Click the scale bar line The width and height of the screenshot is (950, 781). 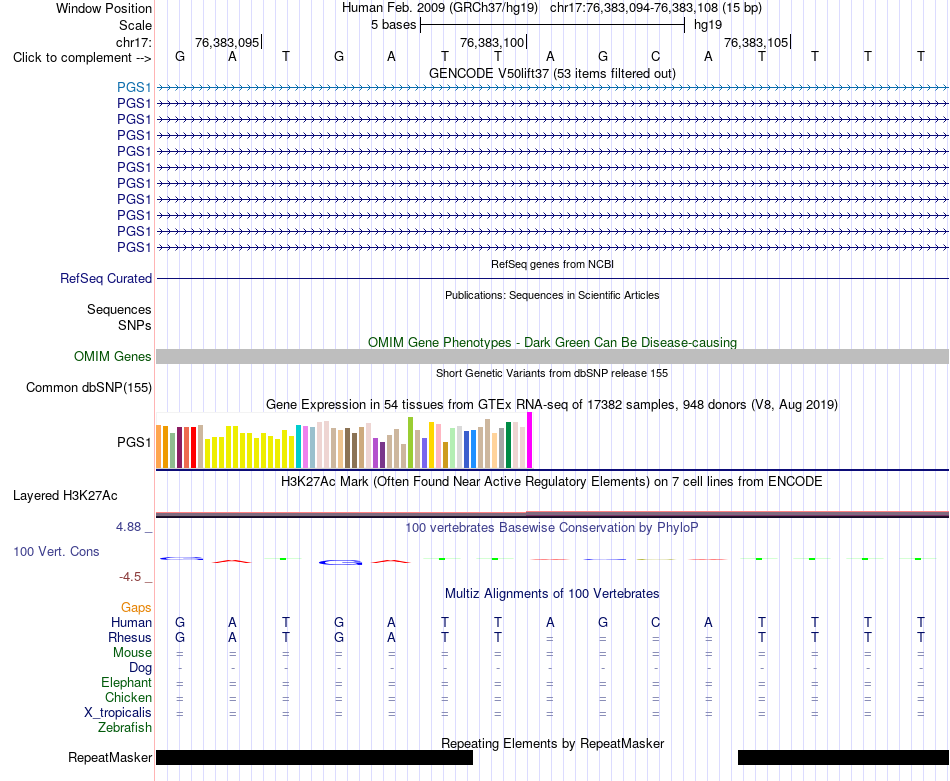pos(552,25)
